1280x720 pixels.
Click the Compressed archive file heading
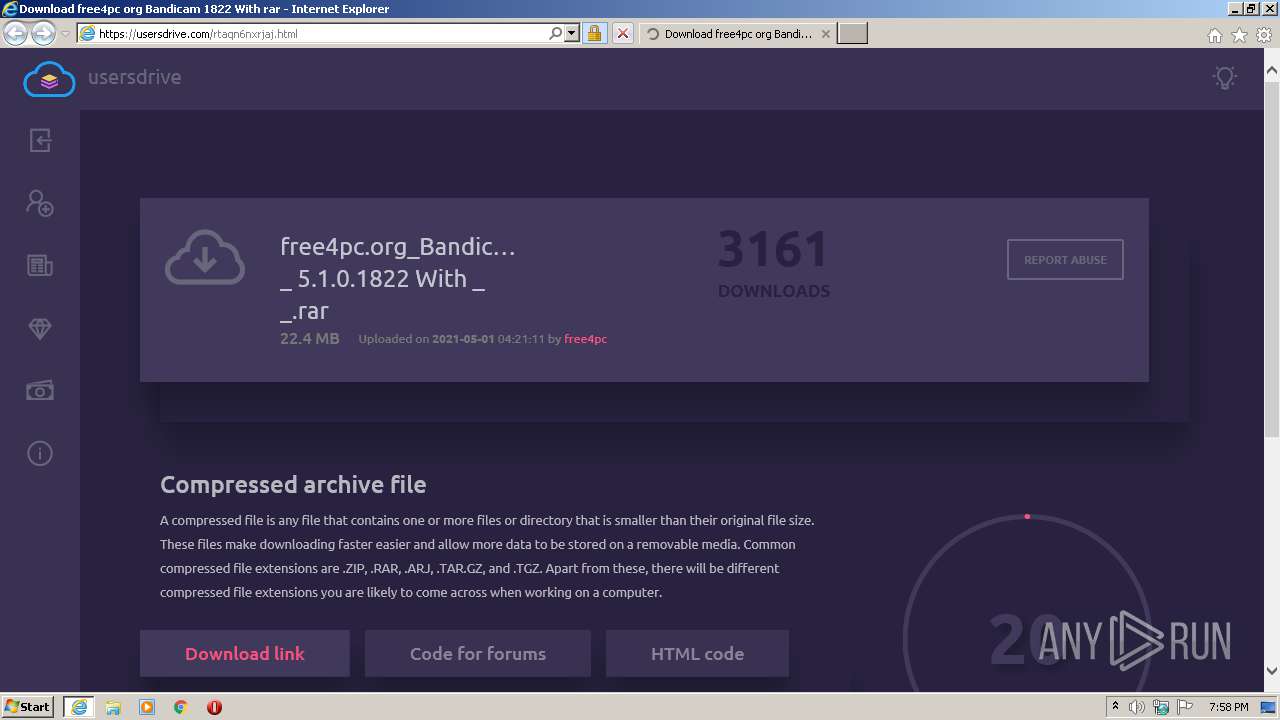(293, 485)
